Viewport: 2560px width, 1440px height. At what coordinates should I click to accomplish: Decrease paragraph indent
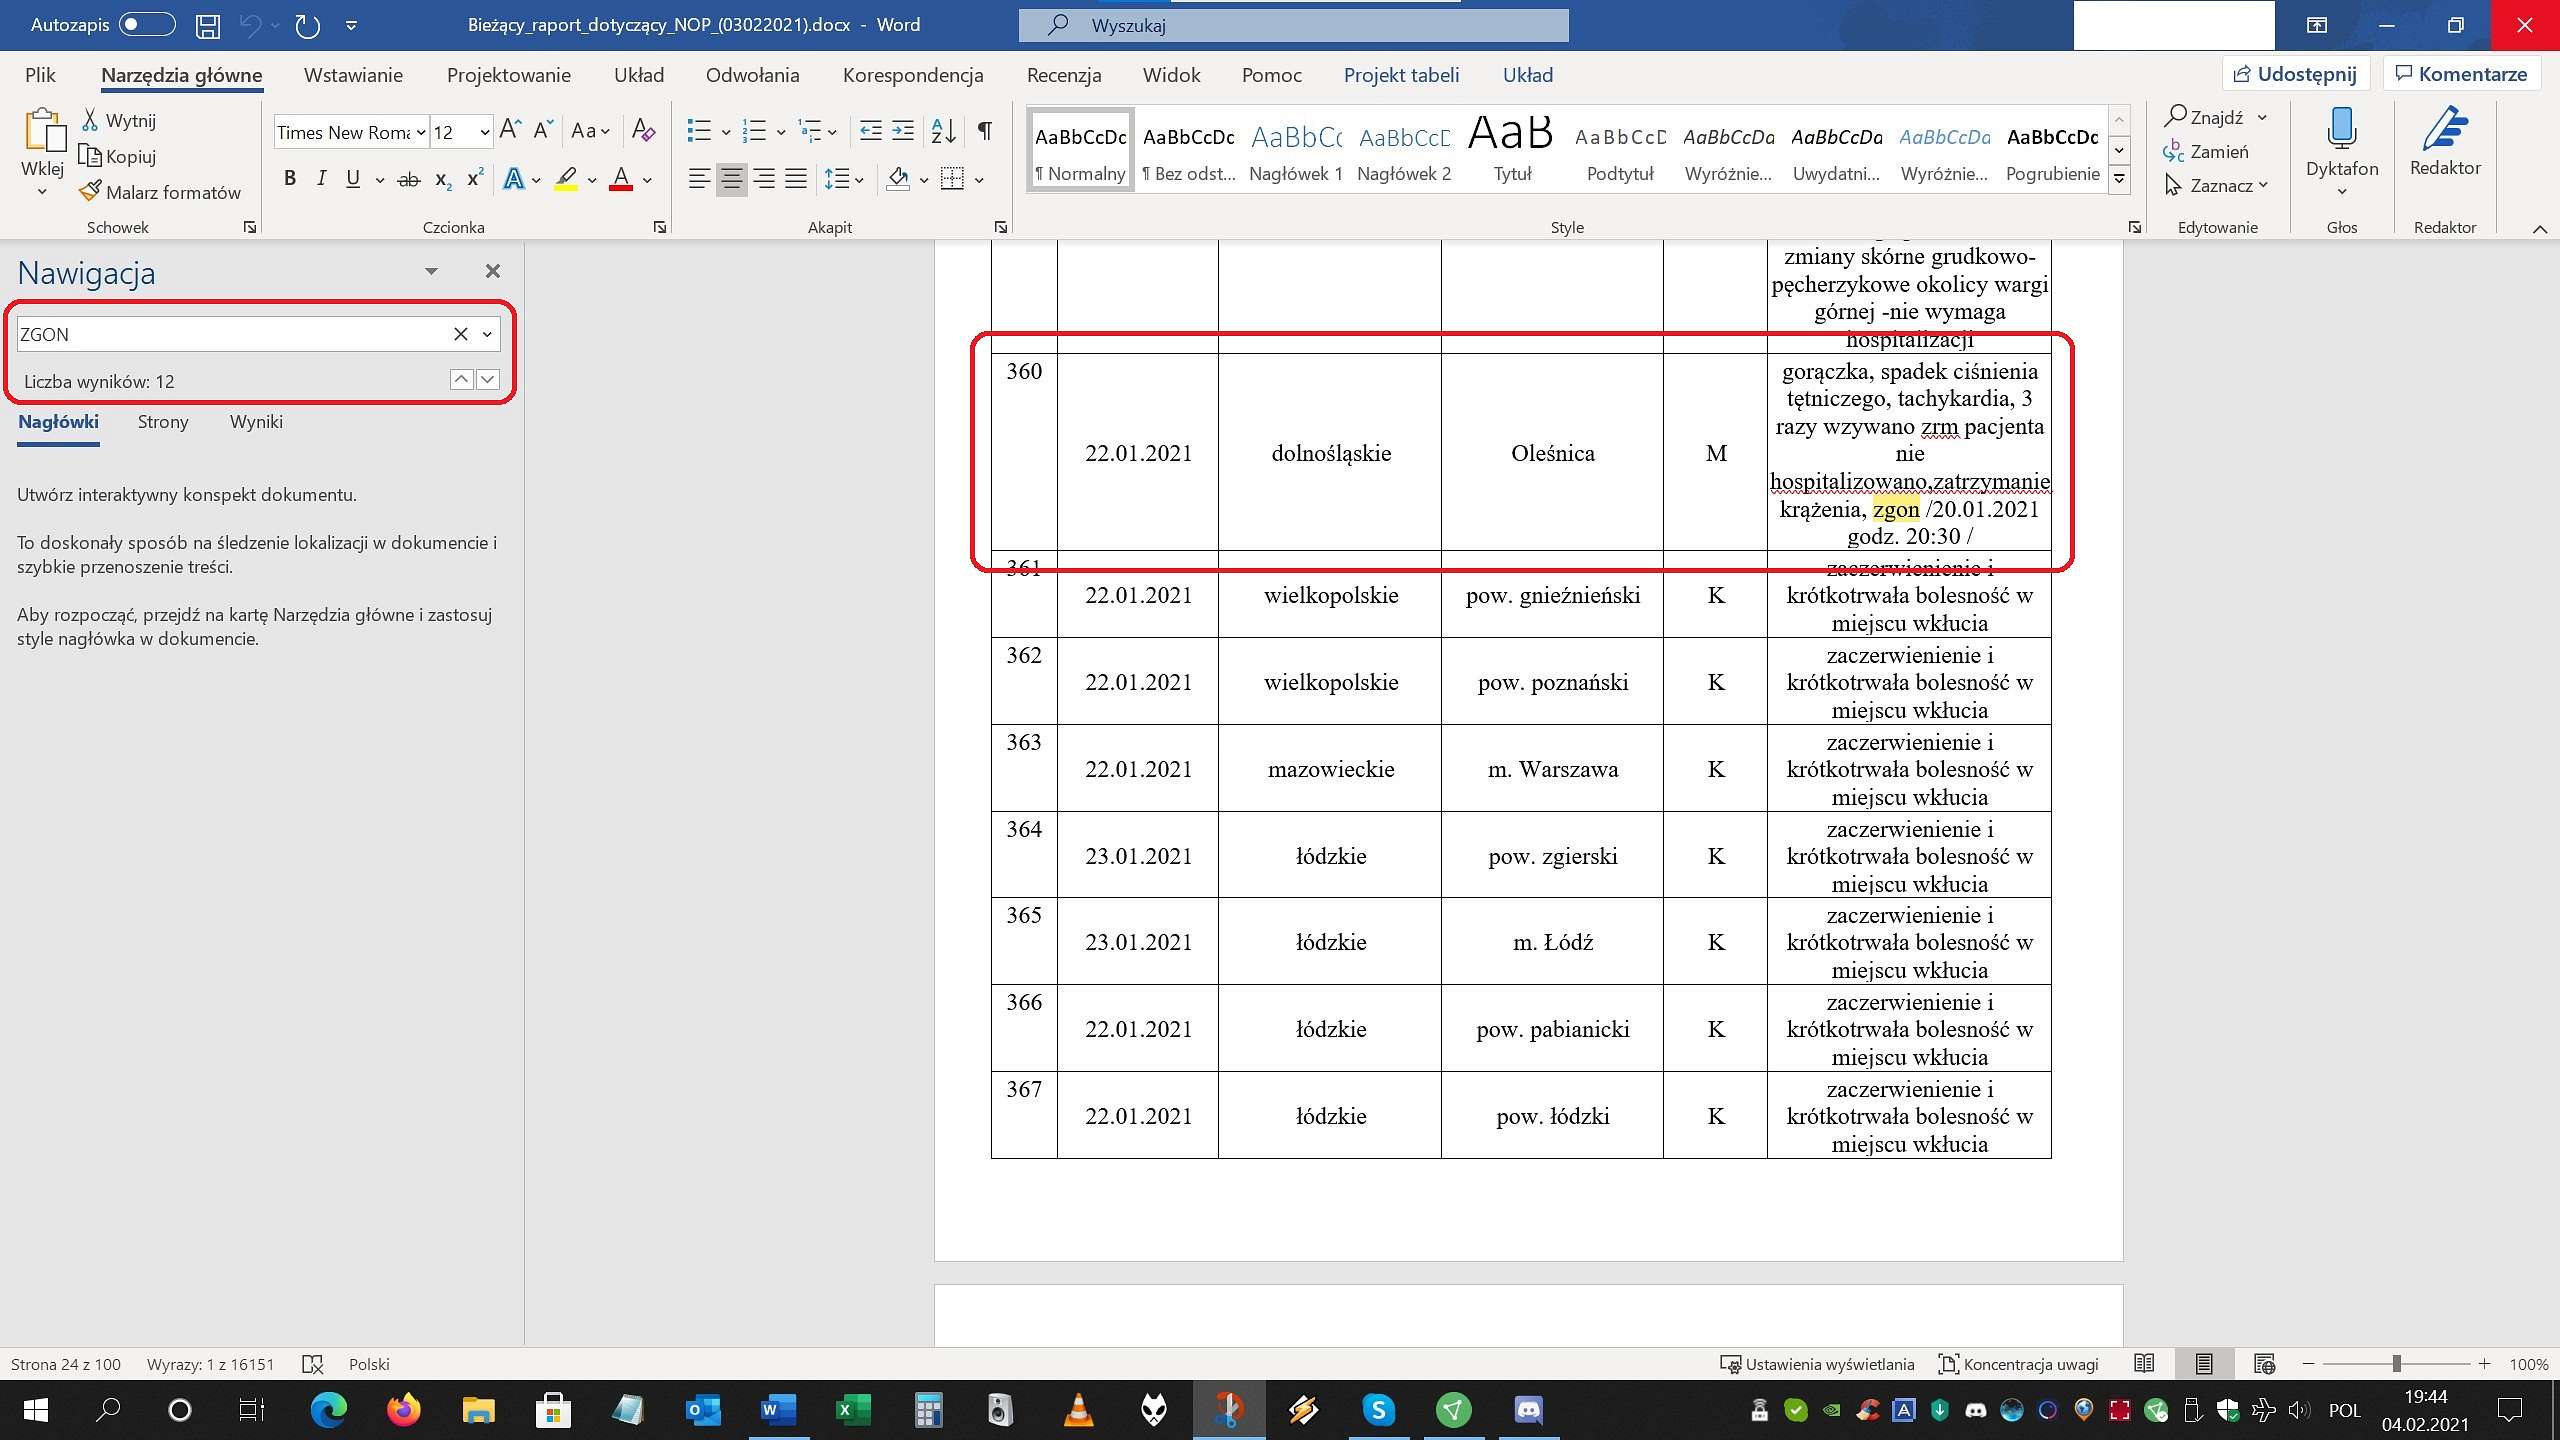click(x=871, y=131)
